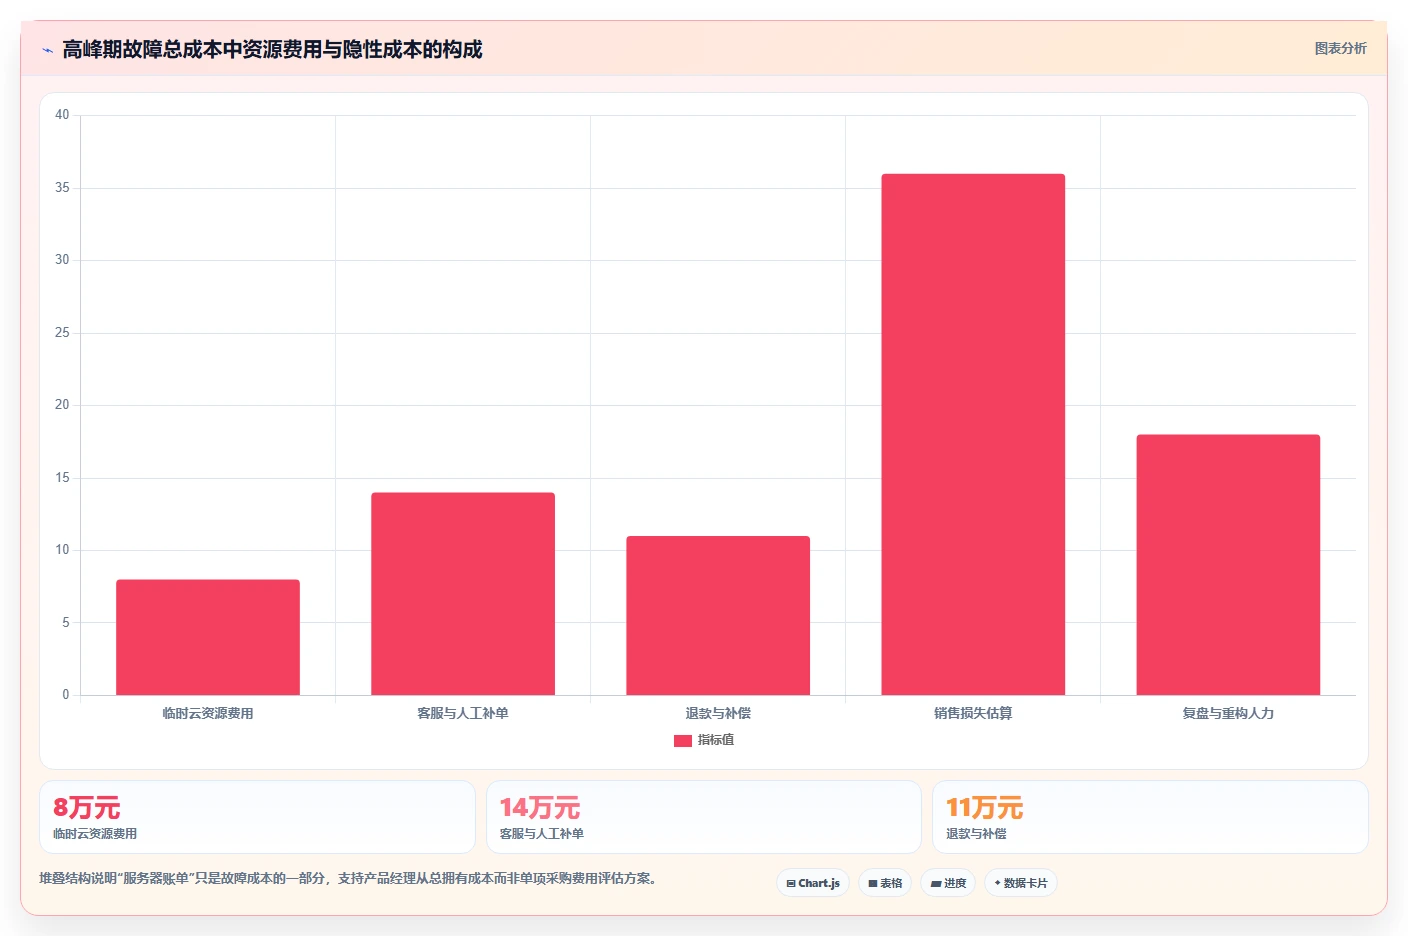1408x936 pixels.
Task: Open the 11万元 退款与补偿 card
Action: coord(1150,817)
